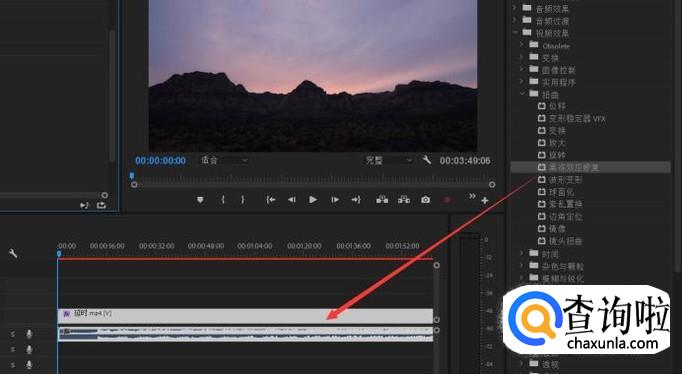Collapse the 视频效果 folder
The image size is (682, 374).
(515, 32)
